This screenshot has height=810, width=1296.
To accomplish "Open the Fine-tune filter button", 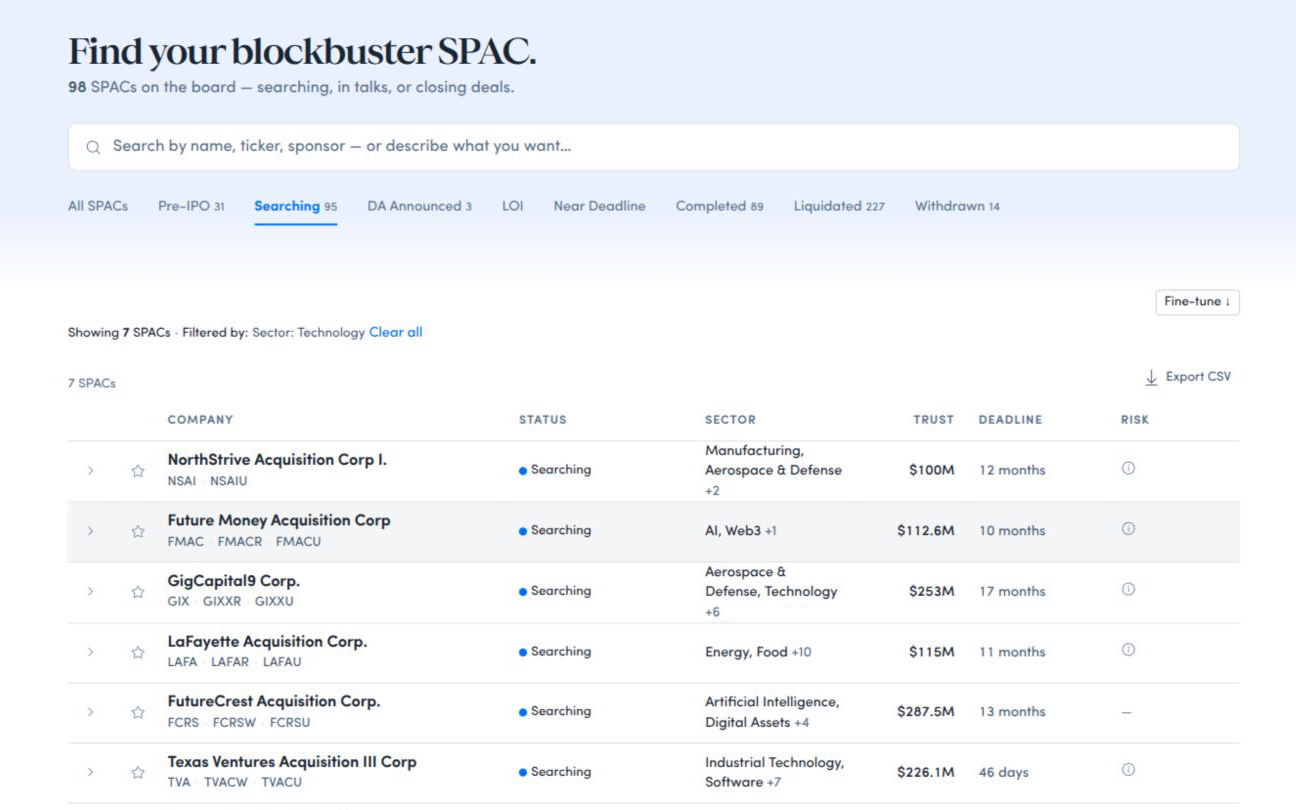I will point(1197,302).
